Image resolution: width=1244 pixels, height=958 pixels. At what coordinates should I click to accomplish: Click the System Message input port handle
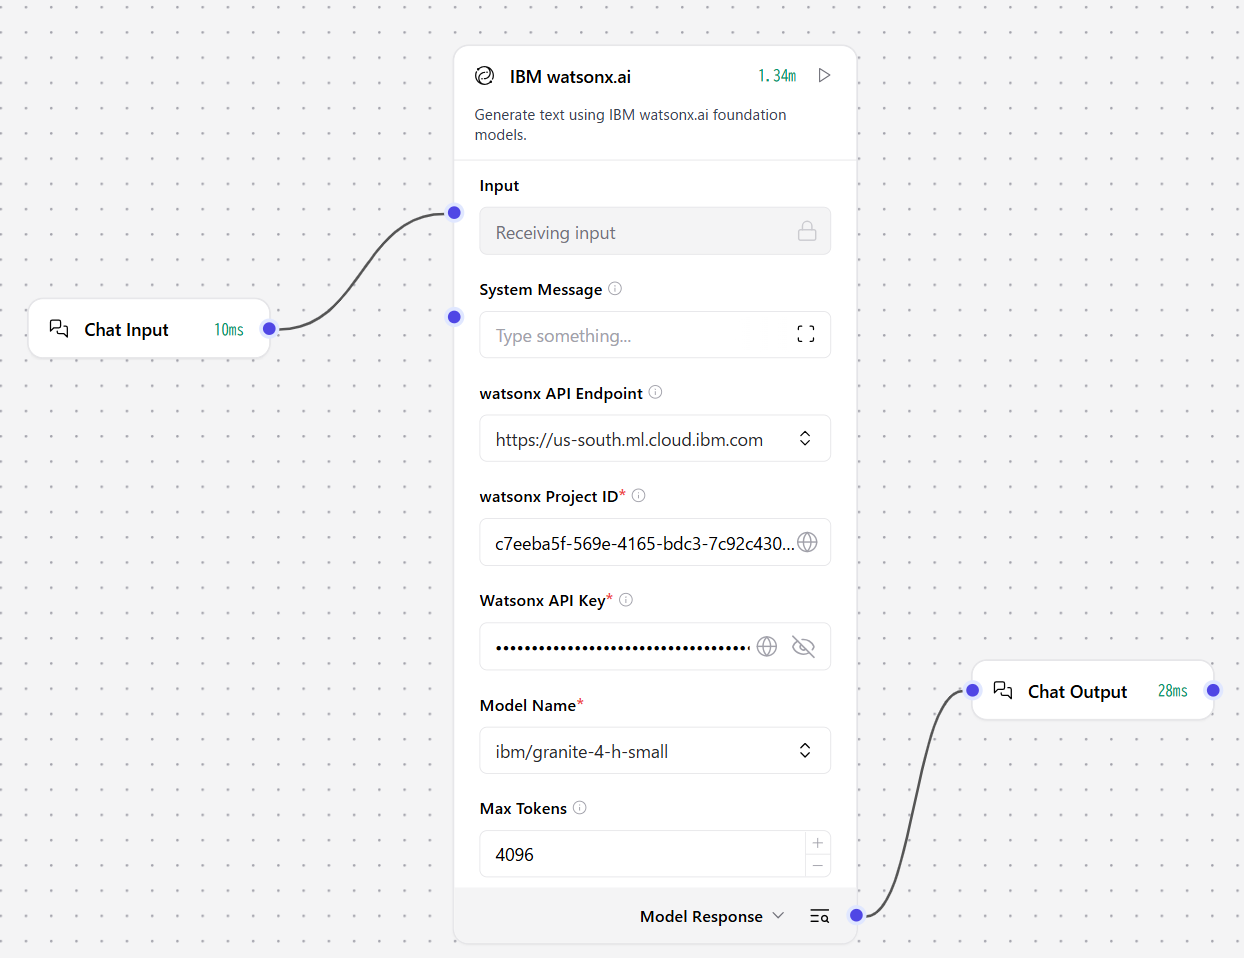click(455, 317)
